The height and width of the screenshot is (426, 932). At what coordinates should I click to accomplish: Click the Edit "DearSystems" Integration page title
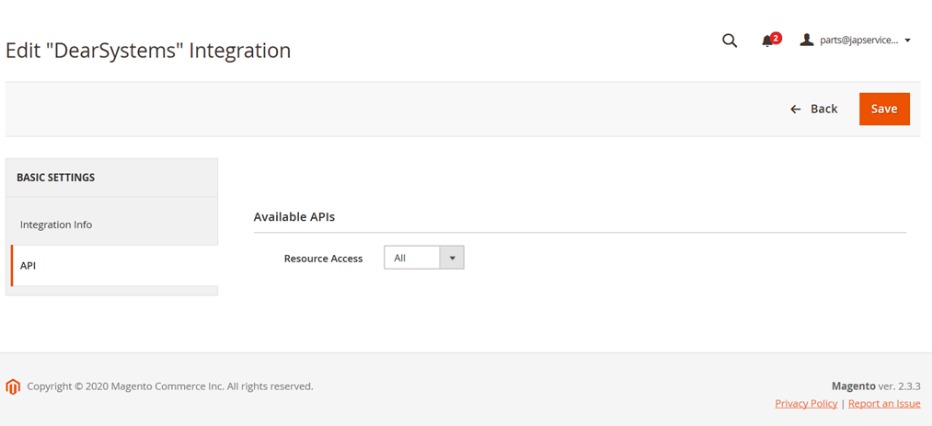(148, 50)
